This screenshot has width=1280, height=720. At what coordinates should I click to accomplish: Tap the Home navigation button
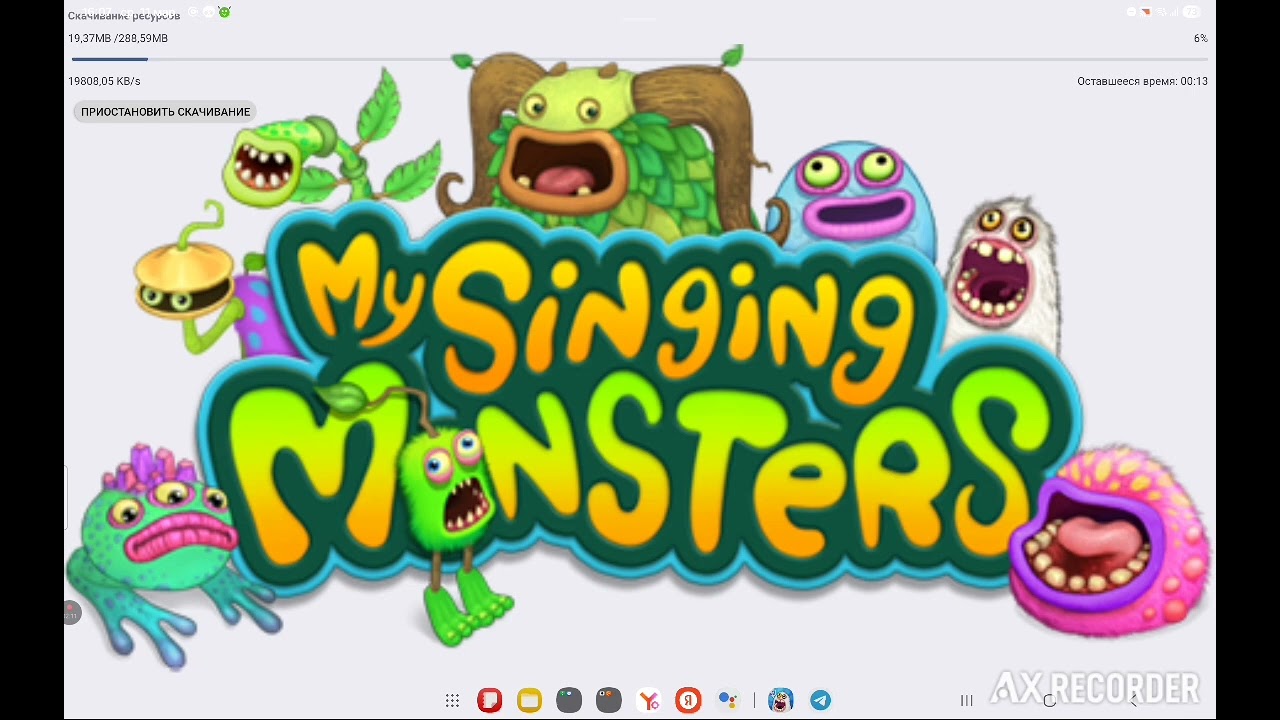coord(1049,701)
